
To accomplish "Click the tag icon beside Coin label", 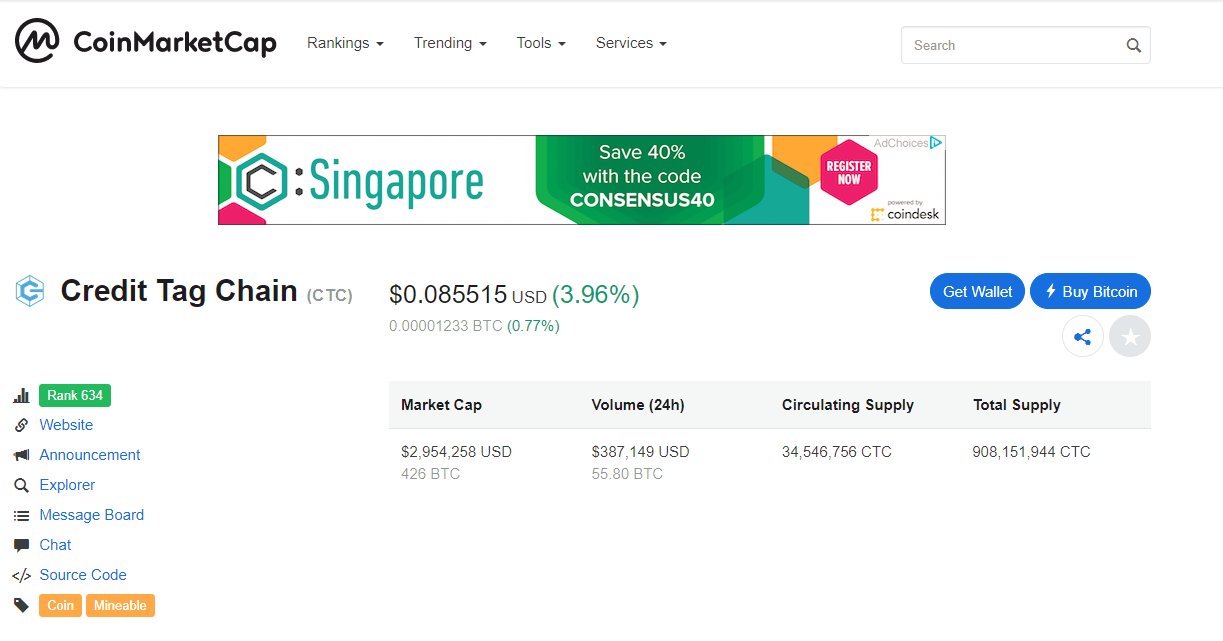I will tap(21, 605).
